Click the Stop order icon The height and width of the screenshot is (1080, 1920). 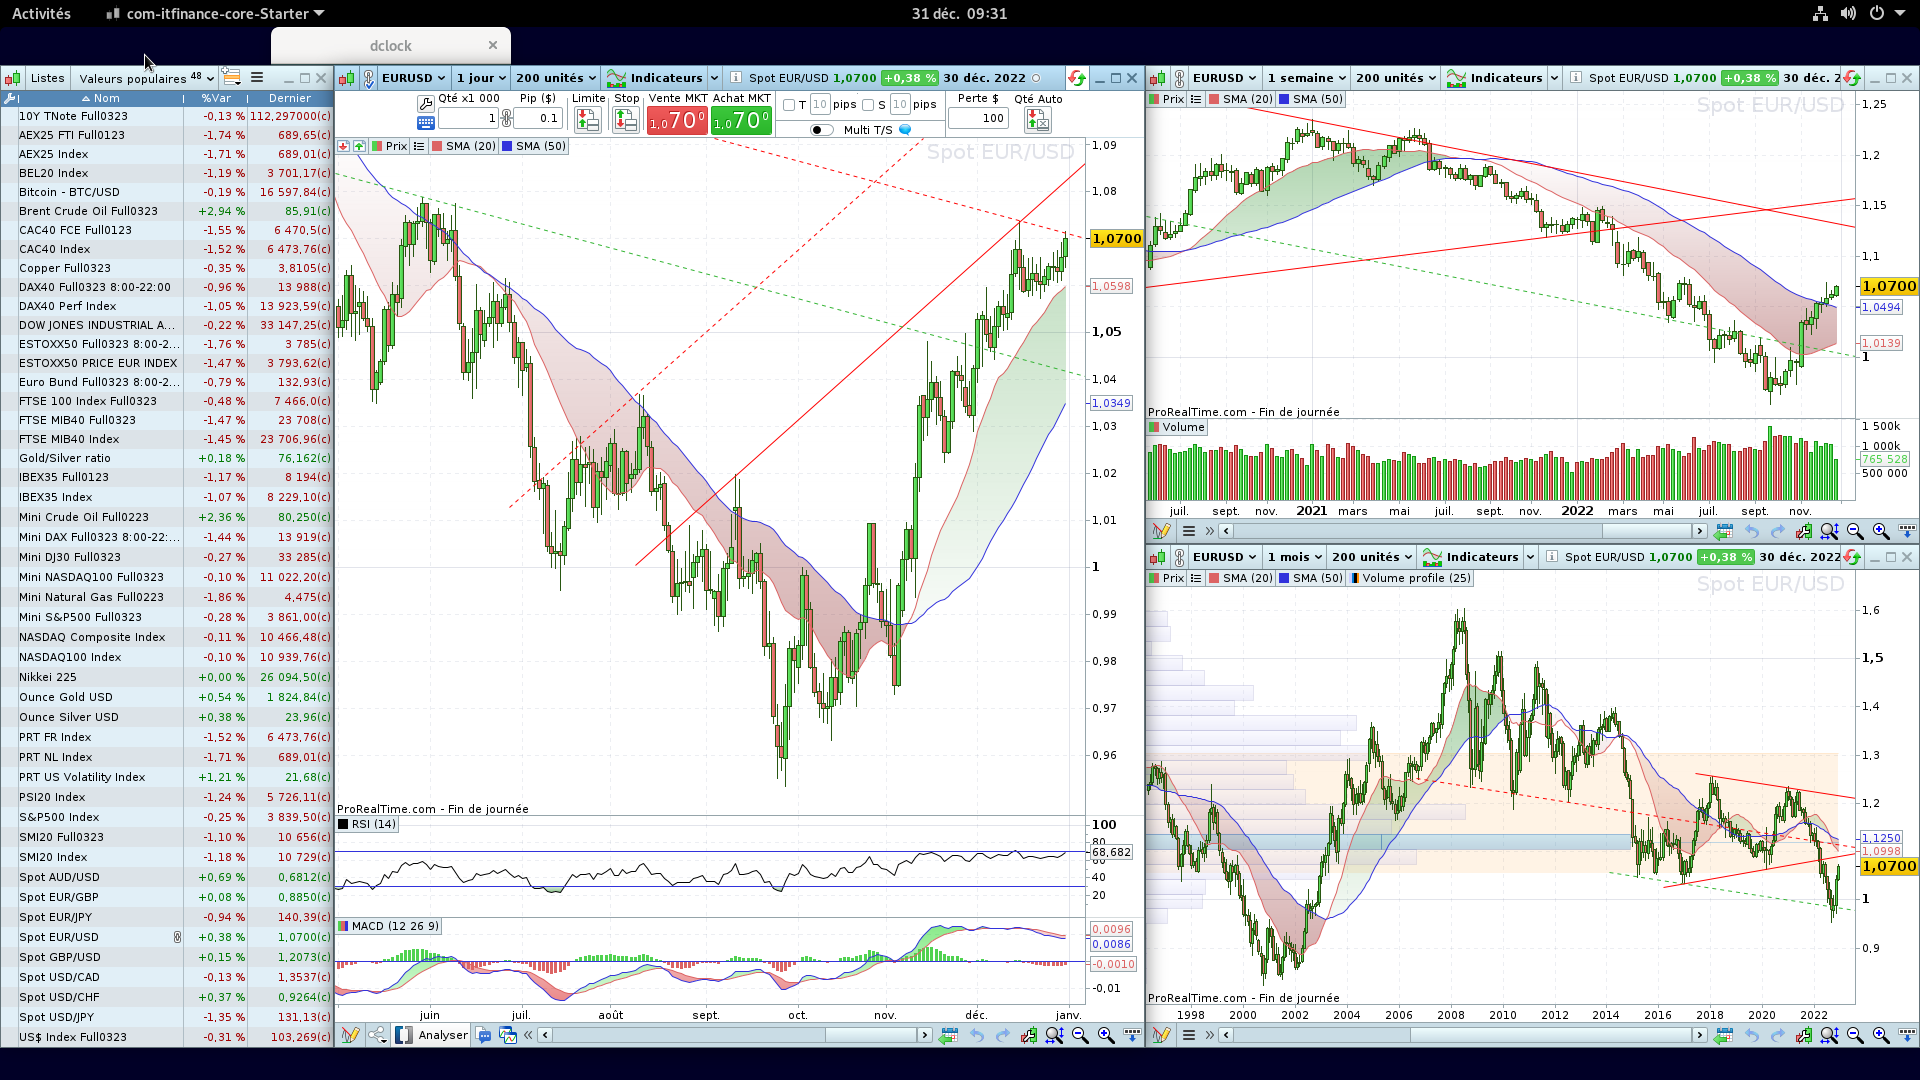click(x=626, y=120)
